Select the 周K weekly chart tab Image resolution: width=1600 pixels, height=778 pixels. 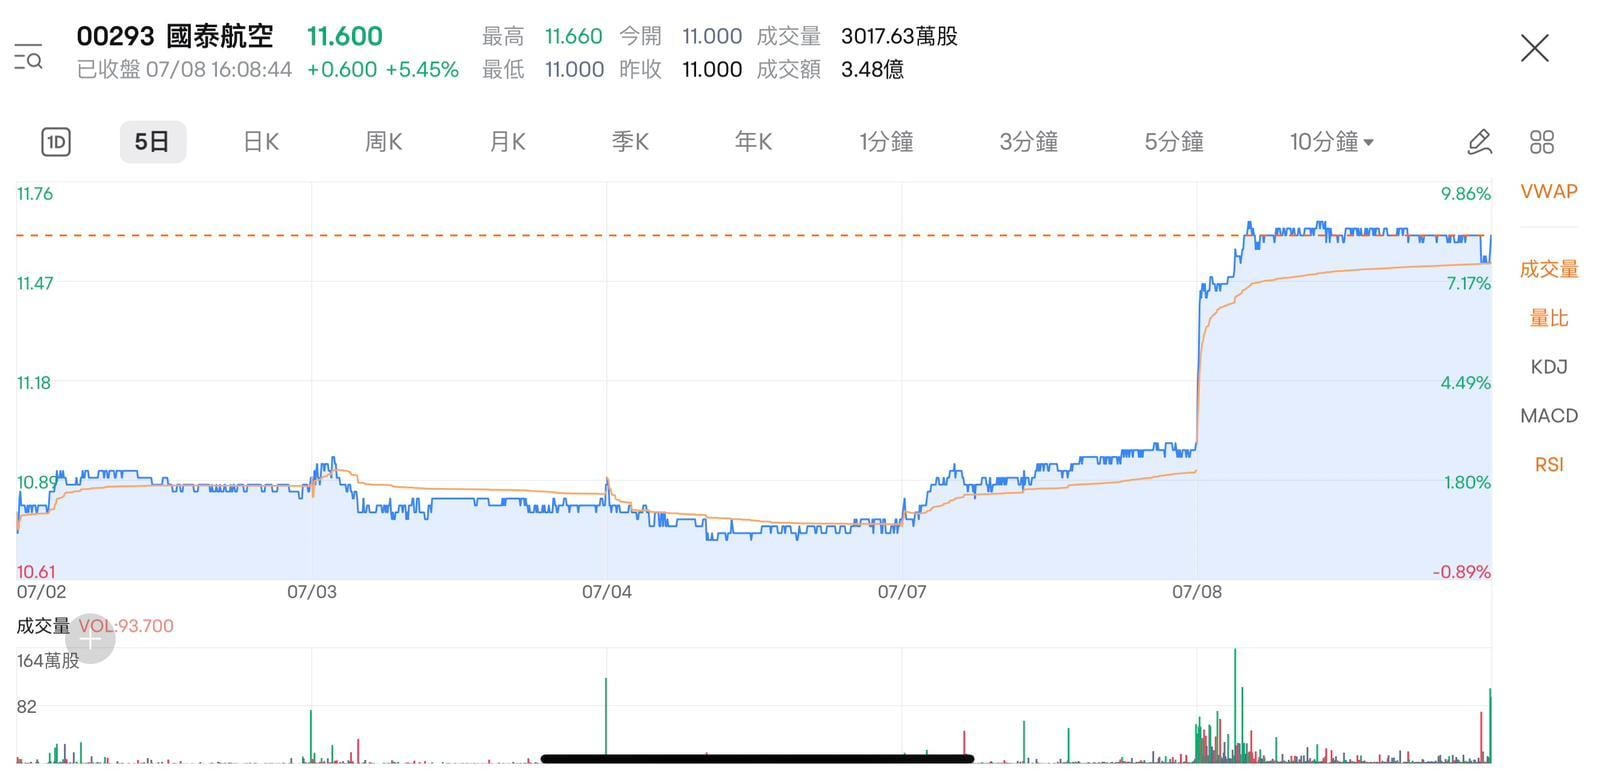pyautogui.click(x=383, y=142)
